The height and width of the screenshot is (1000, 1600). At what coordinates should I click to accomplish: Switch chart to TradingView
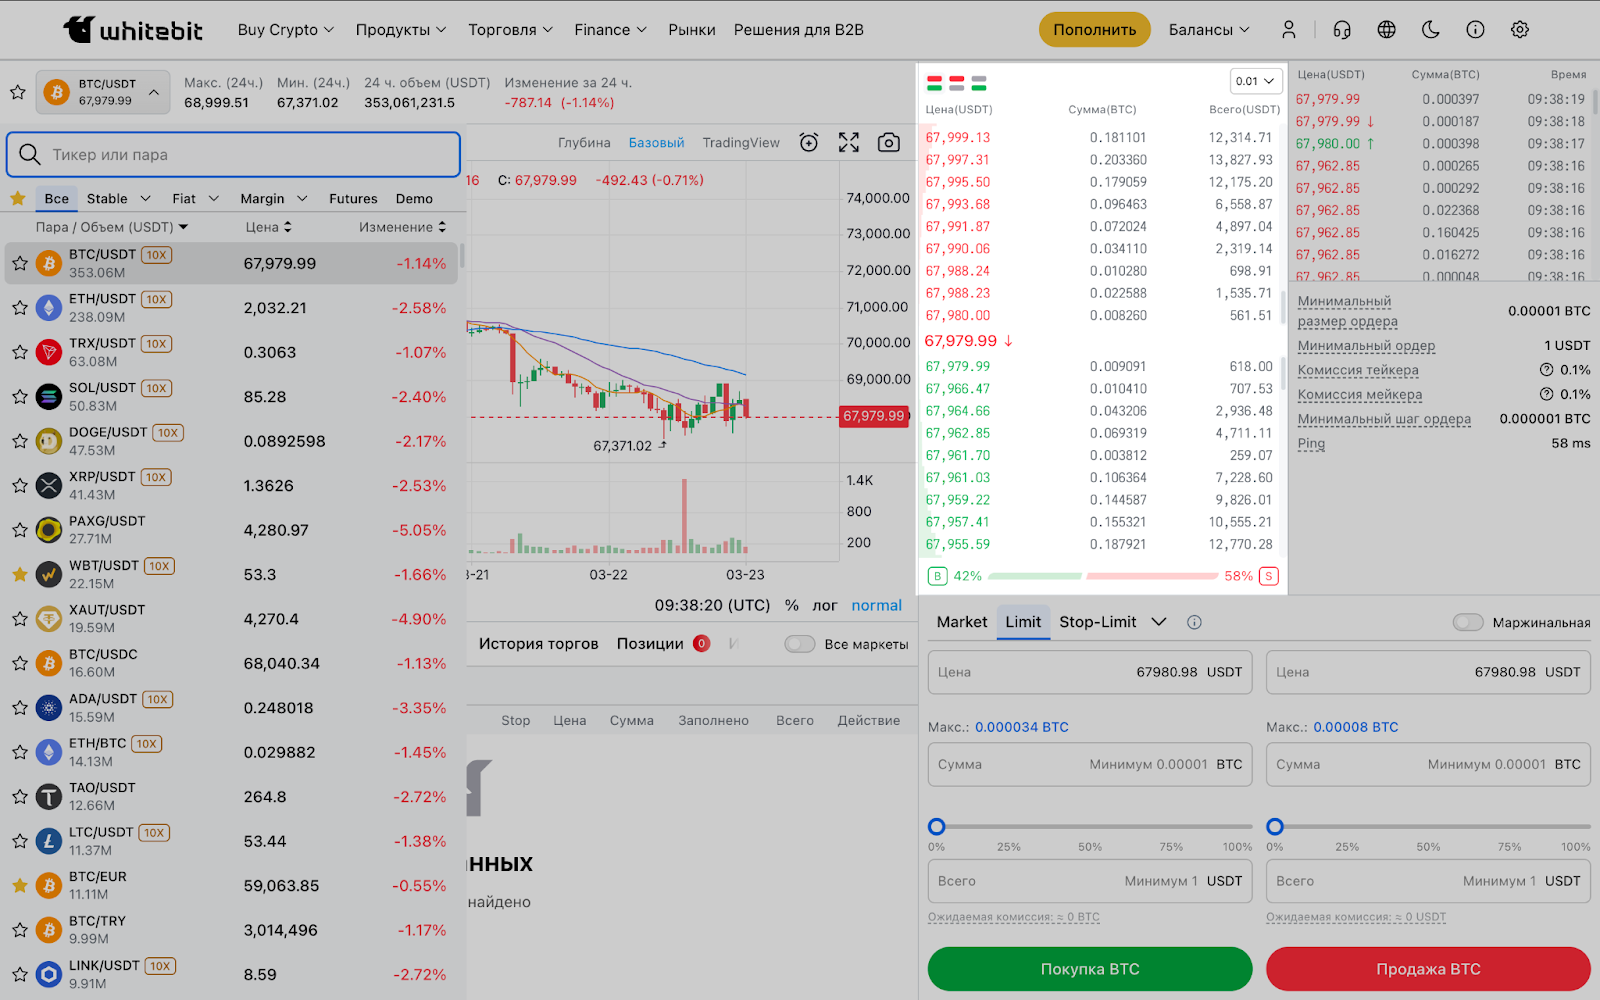coord(741,143)
